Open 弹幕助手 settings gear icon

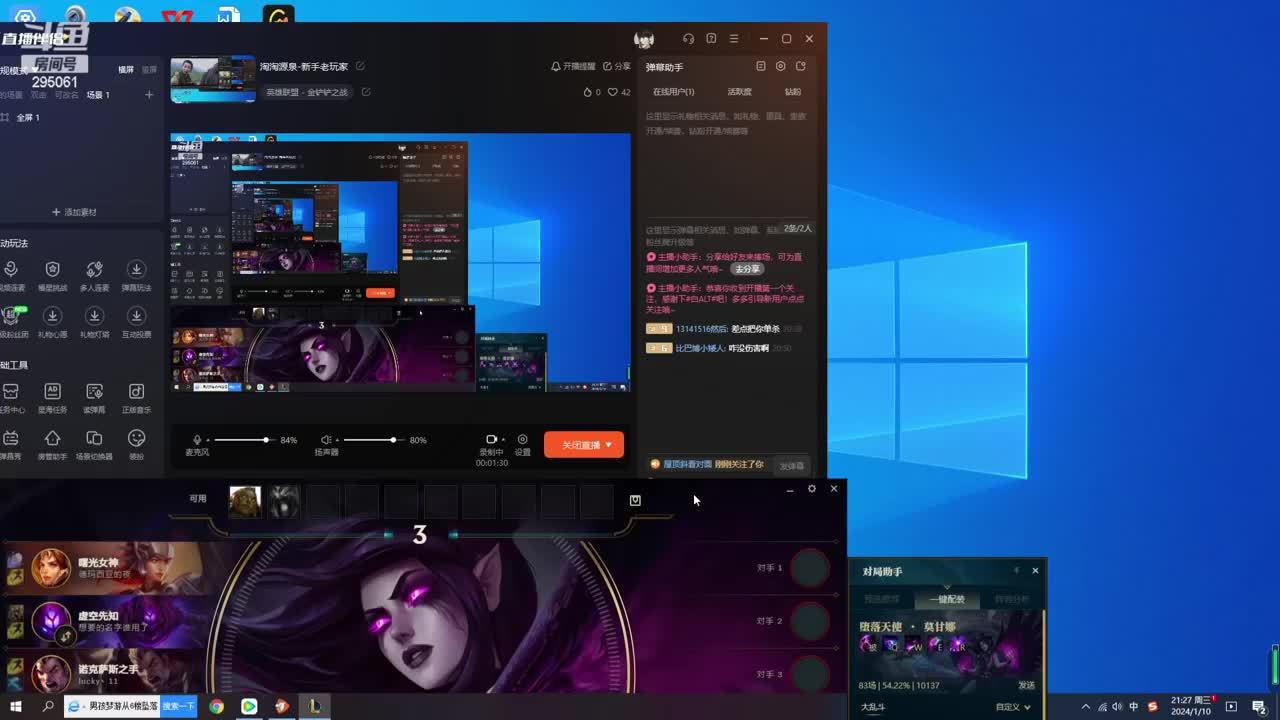[x=781, y=67]
